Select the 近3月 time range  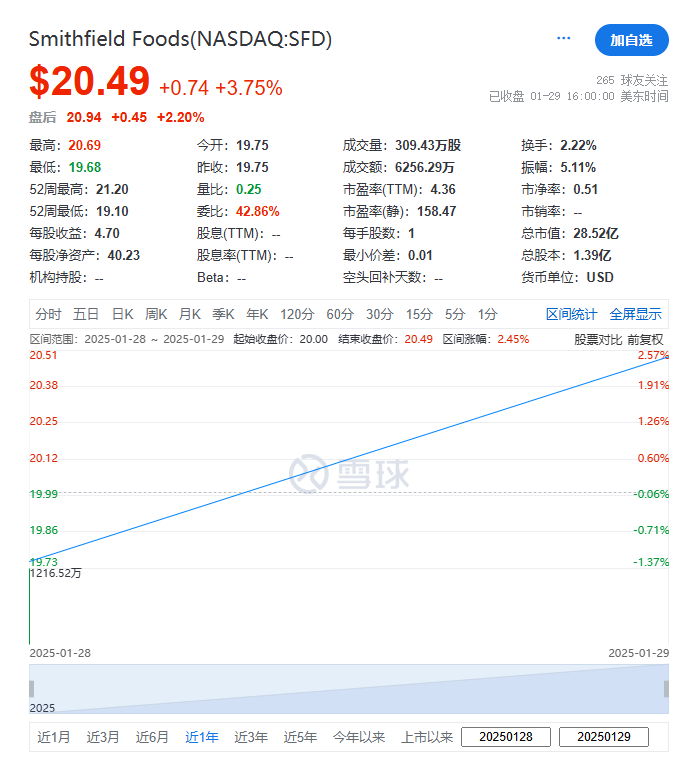click(103, 737)
